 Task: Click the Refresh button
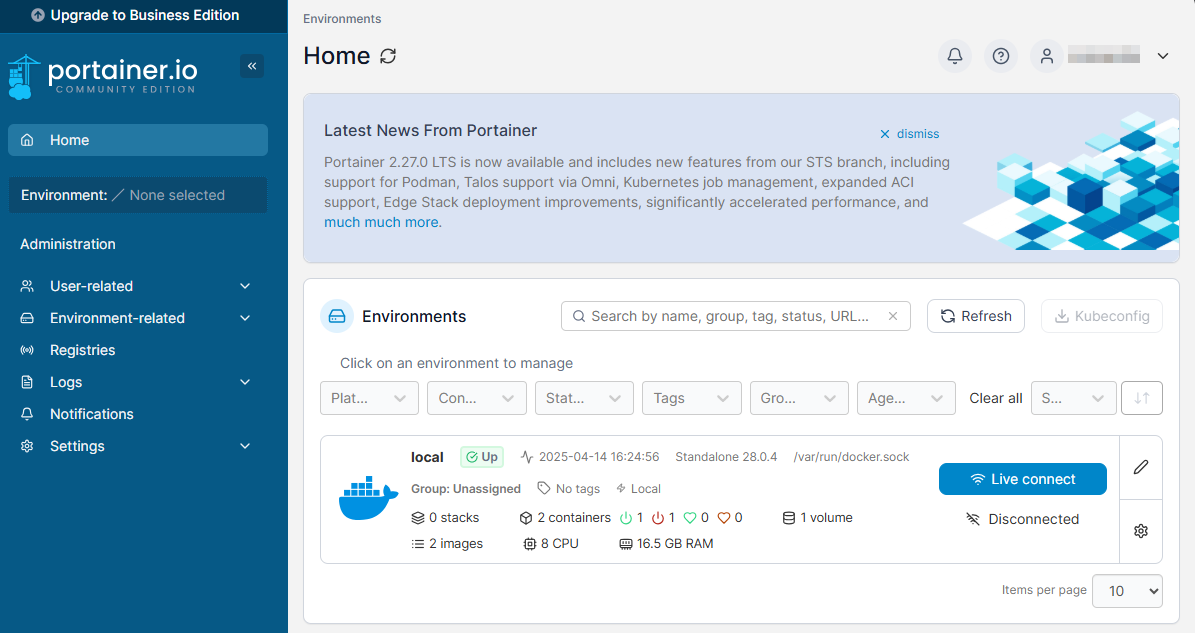pos(976,316)
